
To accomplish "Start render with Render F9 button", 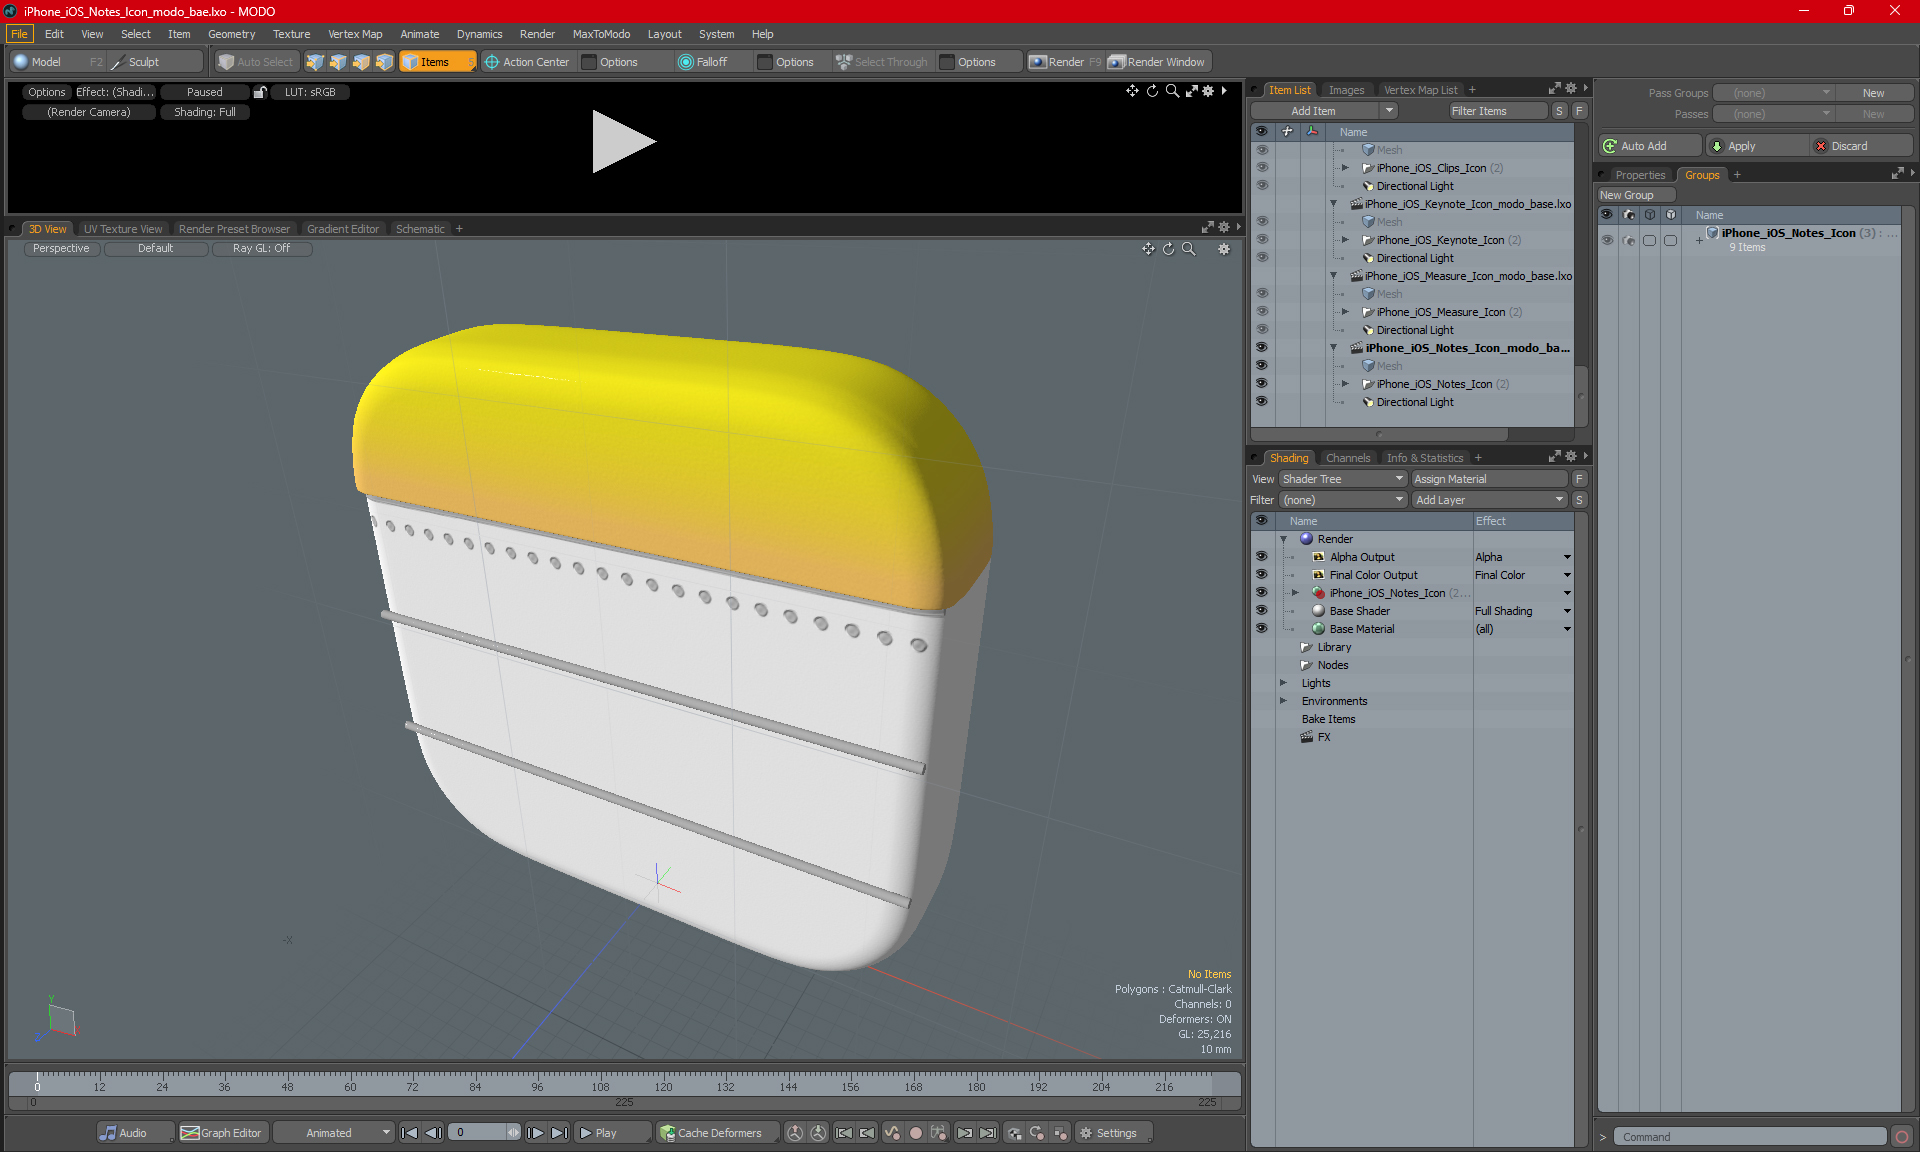I will click(1065, 62).
